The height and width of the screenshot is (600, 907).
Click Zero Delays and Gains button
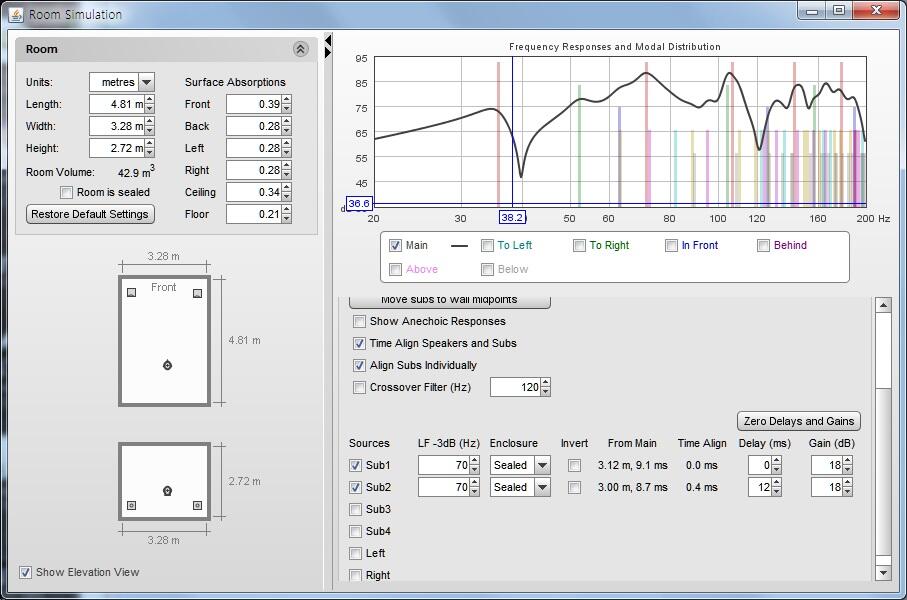(798, 421)
